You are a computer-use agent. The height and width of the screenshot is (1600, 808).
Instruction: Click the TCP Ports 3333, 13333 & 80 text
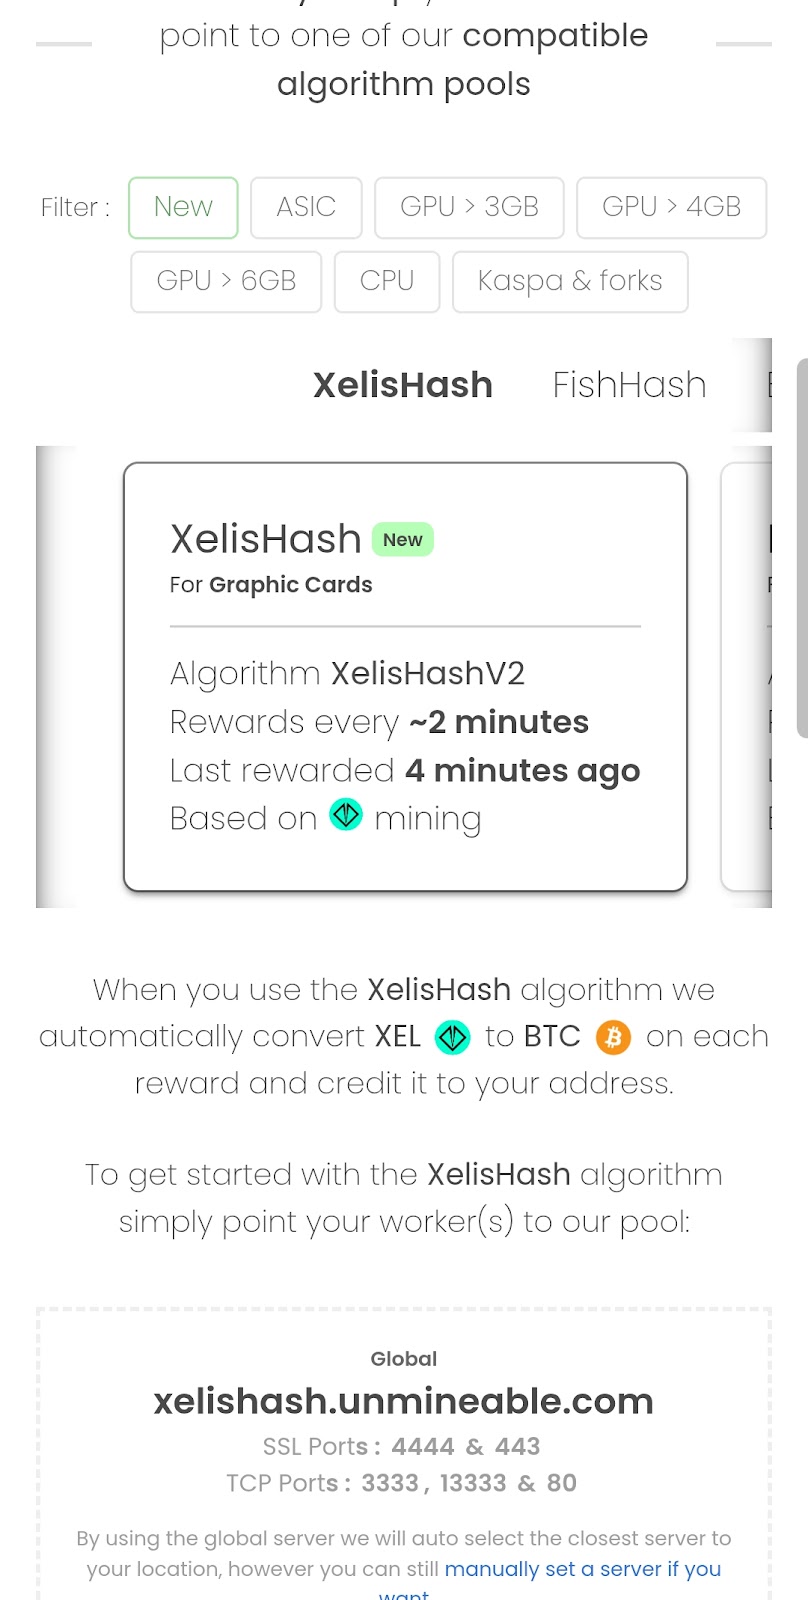tap(402, 1483)
